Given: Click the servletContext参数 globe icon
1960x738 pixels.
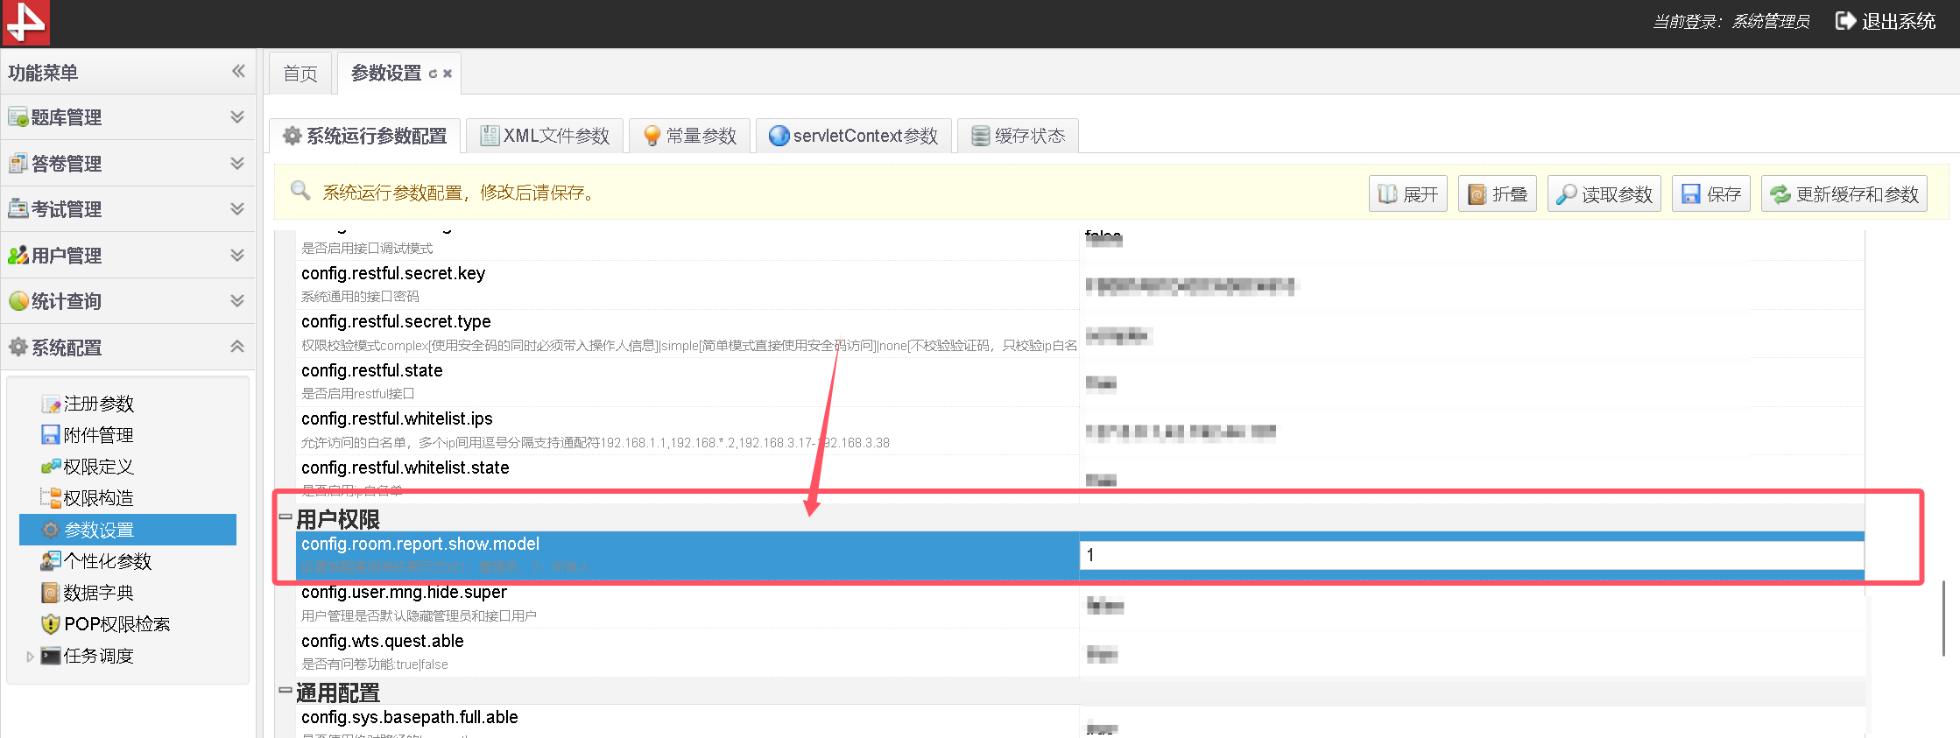Looking at the screenshot, I should click(x=779, y=136).
